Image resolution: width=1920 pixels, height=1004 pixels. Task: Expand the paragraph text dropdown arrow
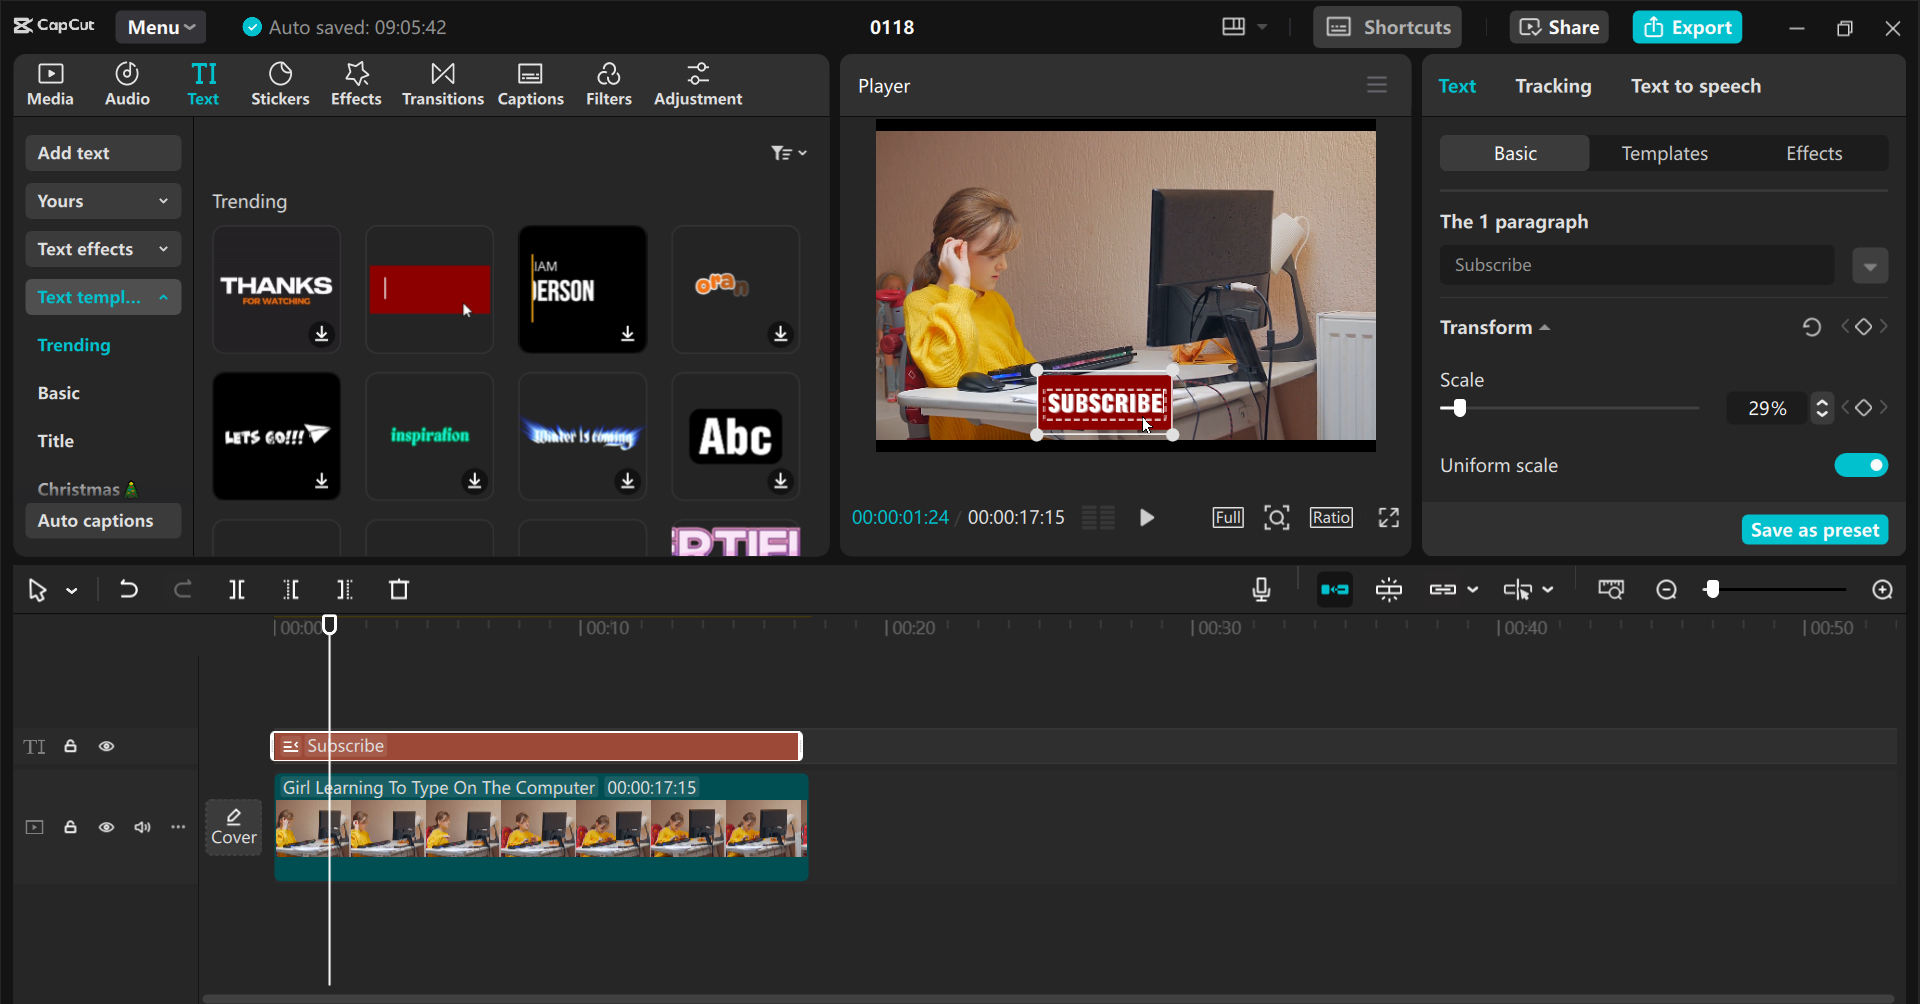point(1870,266)
